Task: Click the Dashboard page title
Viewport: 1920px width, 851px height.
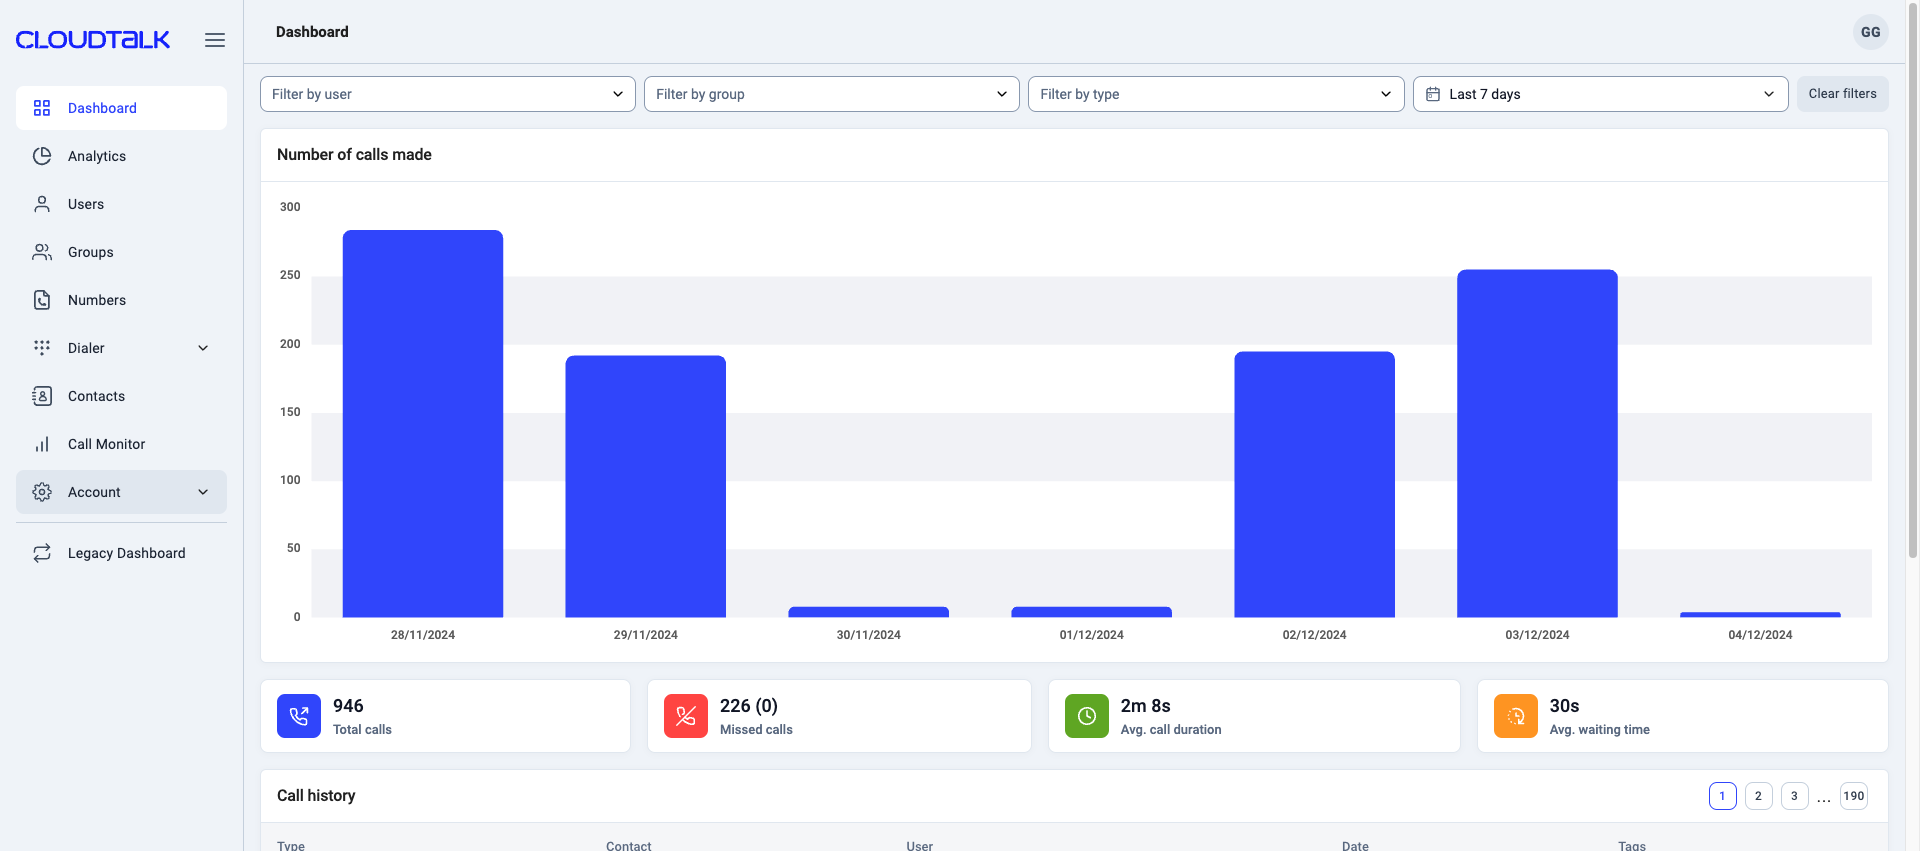Action: pos(312,32)
